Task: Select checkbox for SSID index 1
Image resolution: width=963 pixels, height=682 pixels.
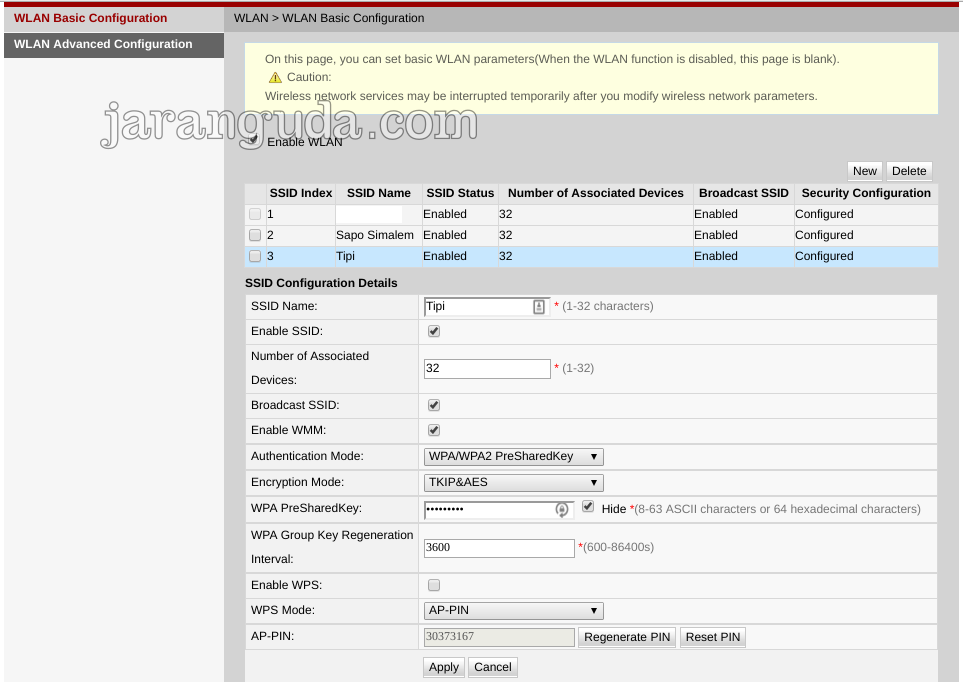Action: pos(255,214)
